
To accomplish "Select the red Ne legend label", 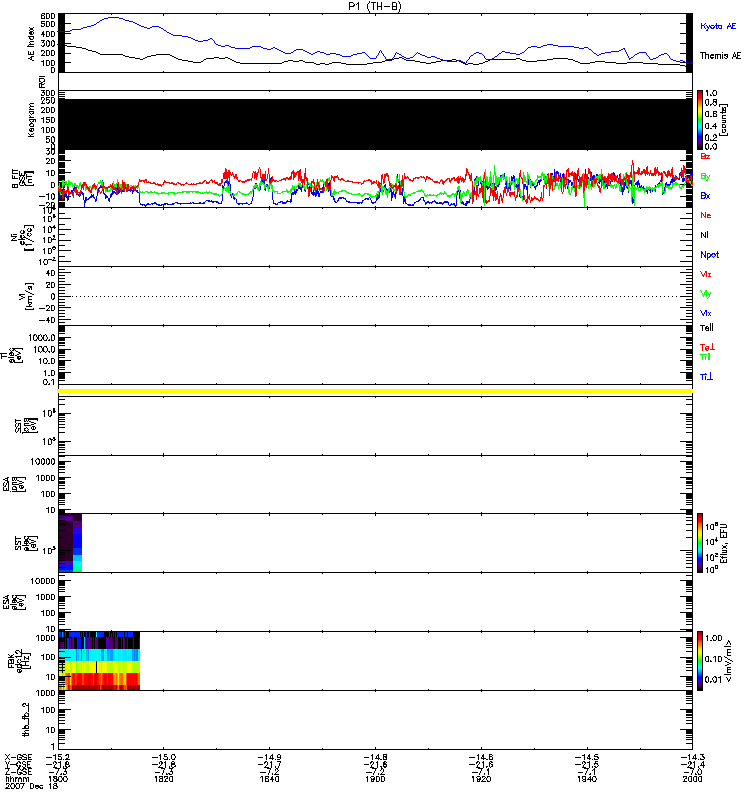I will tap(706, 215).
